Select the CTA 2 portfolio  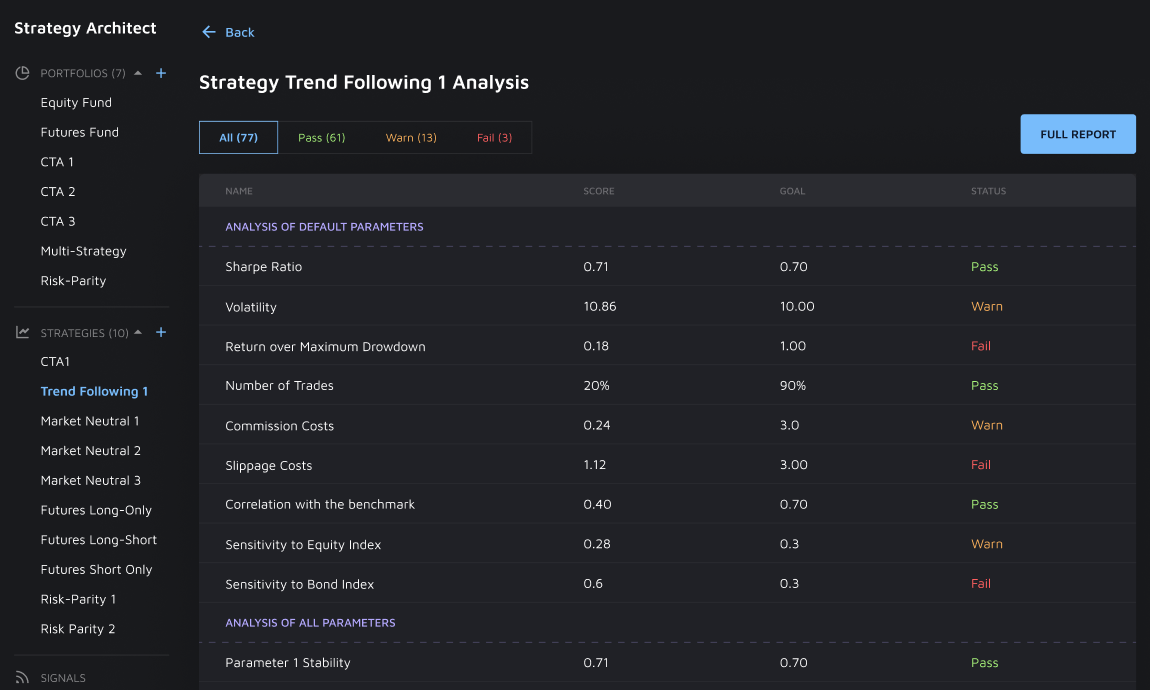[58, 191]
